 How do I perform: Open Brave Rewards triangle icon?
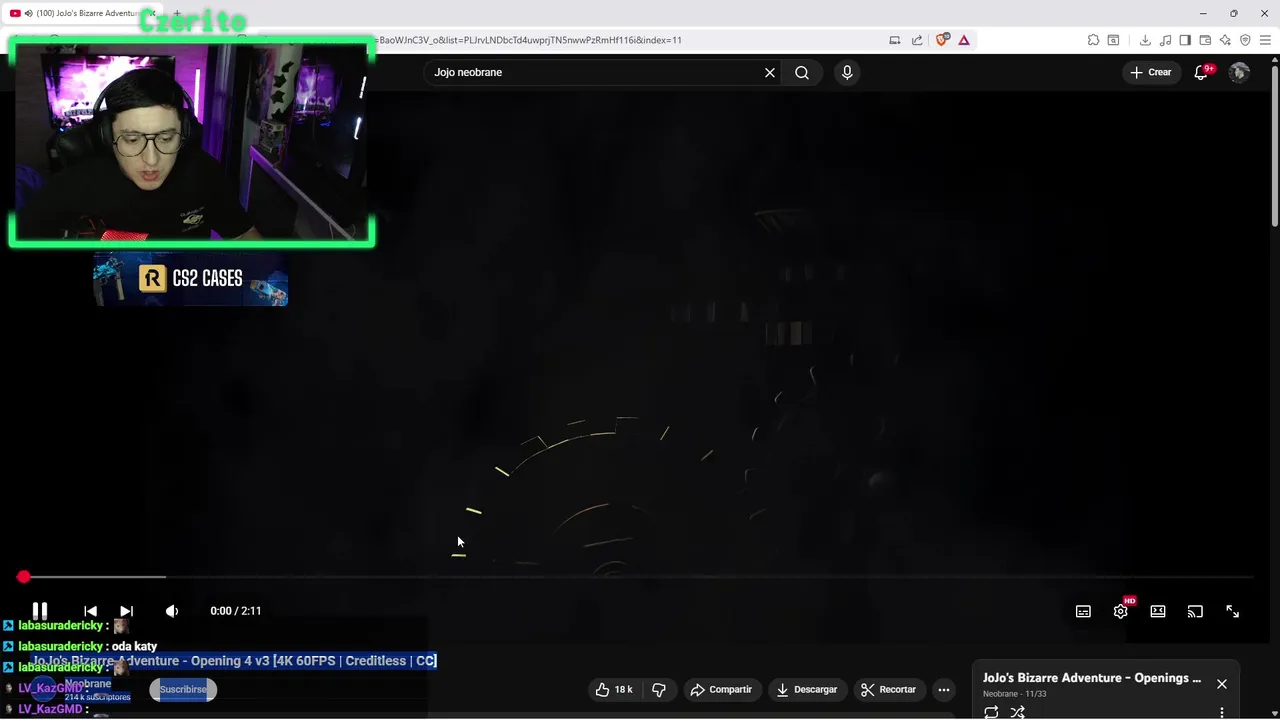(x=964, y=40)
